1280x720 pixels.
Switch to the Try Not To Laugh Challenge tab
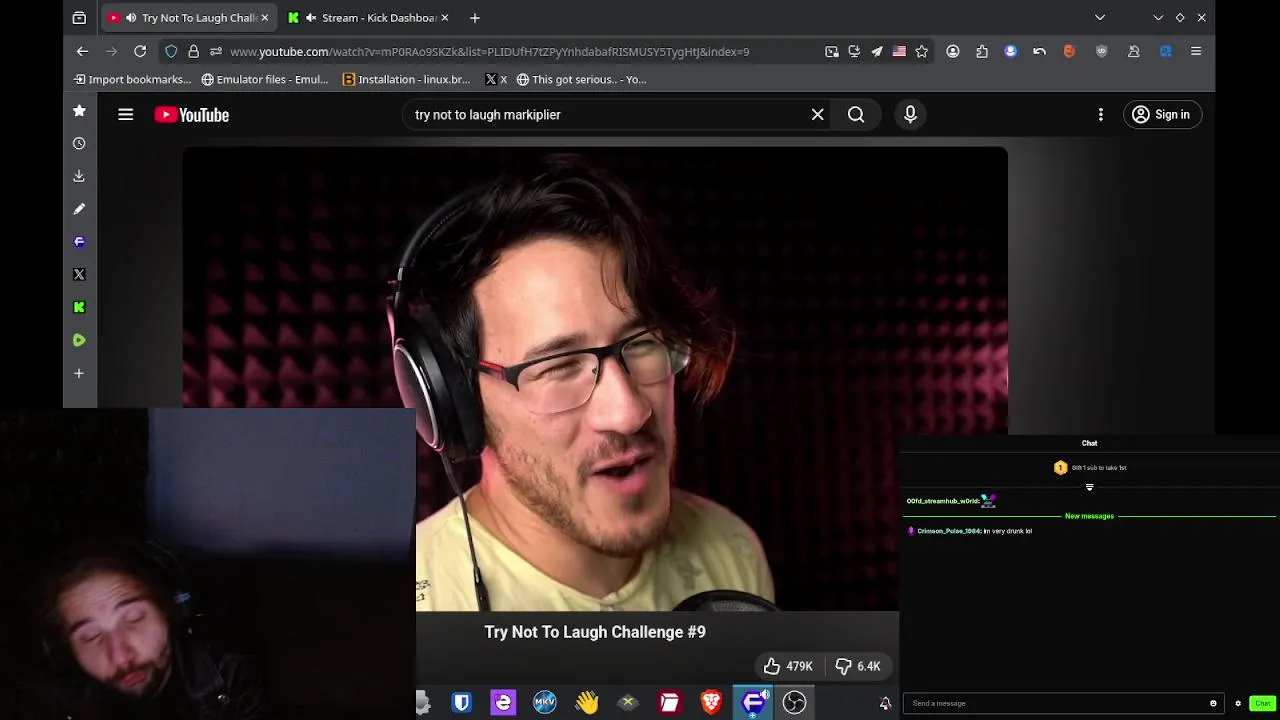(190, 17)
